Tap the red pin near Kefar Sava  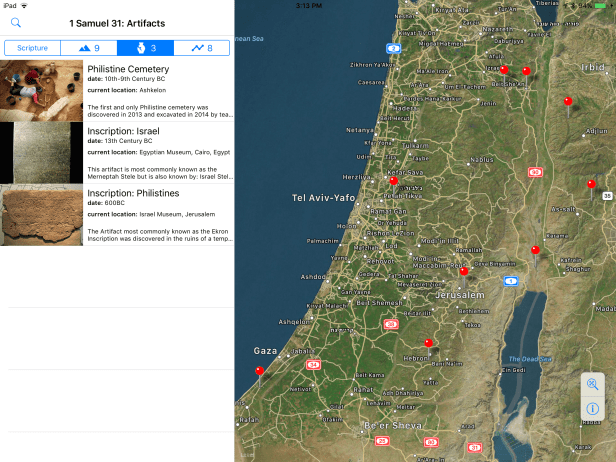394,181
